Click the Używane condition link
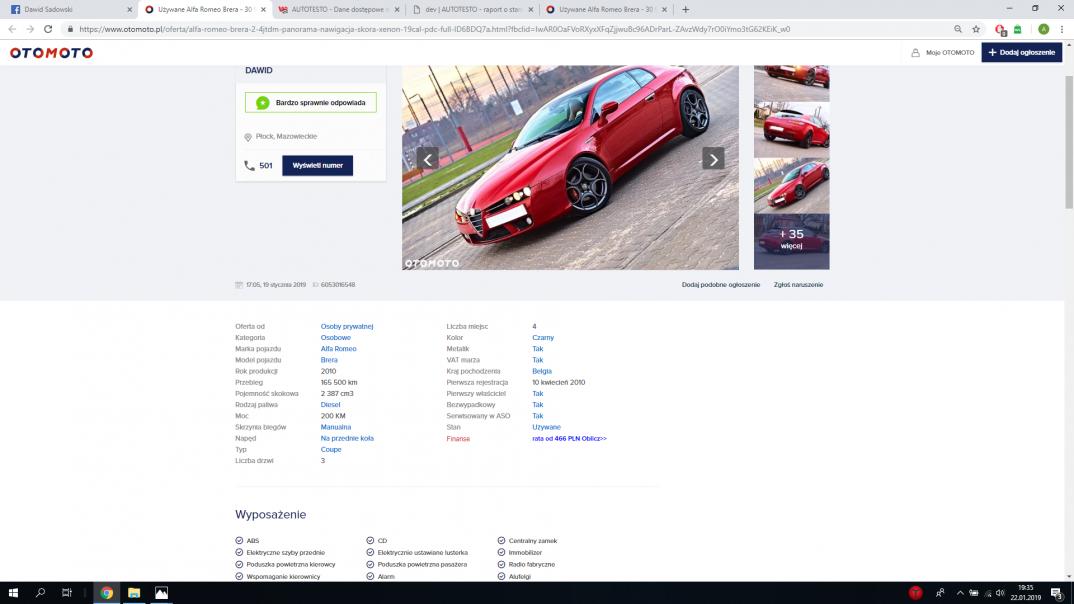 [x=546, y=427]
